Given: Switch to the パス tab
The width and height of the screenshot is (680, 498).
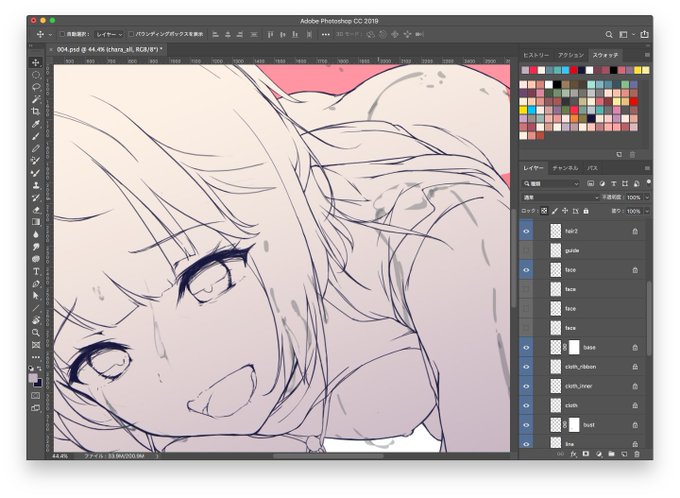Looking at the screenshot, I should click(592, 168).
